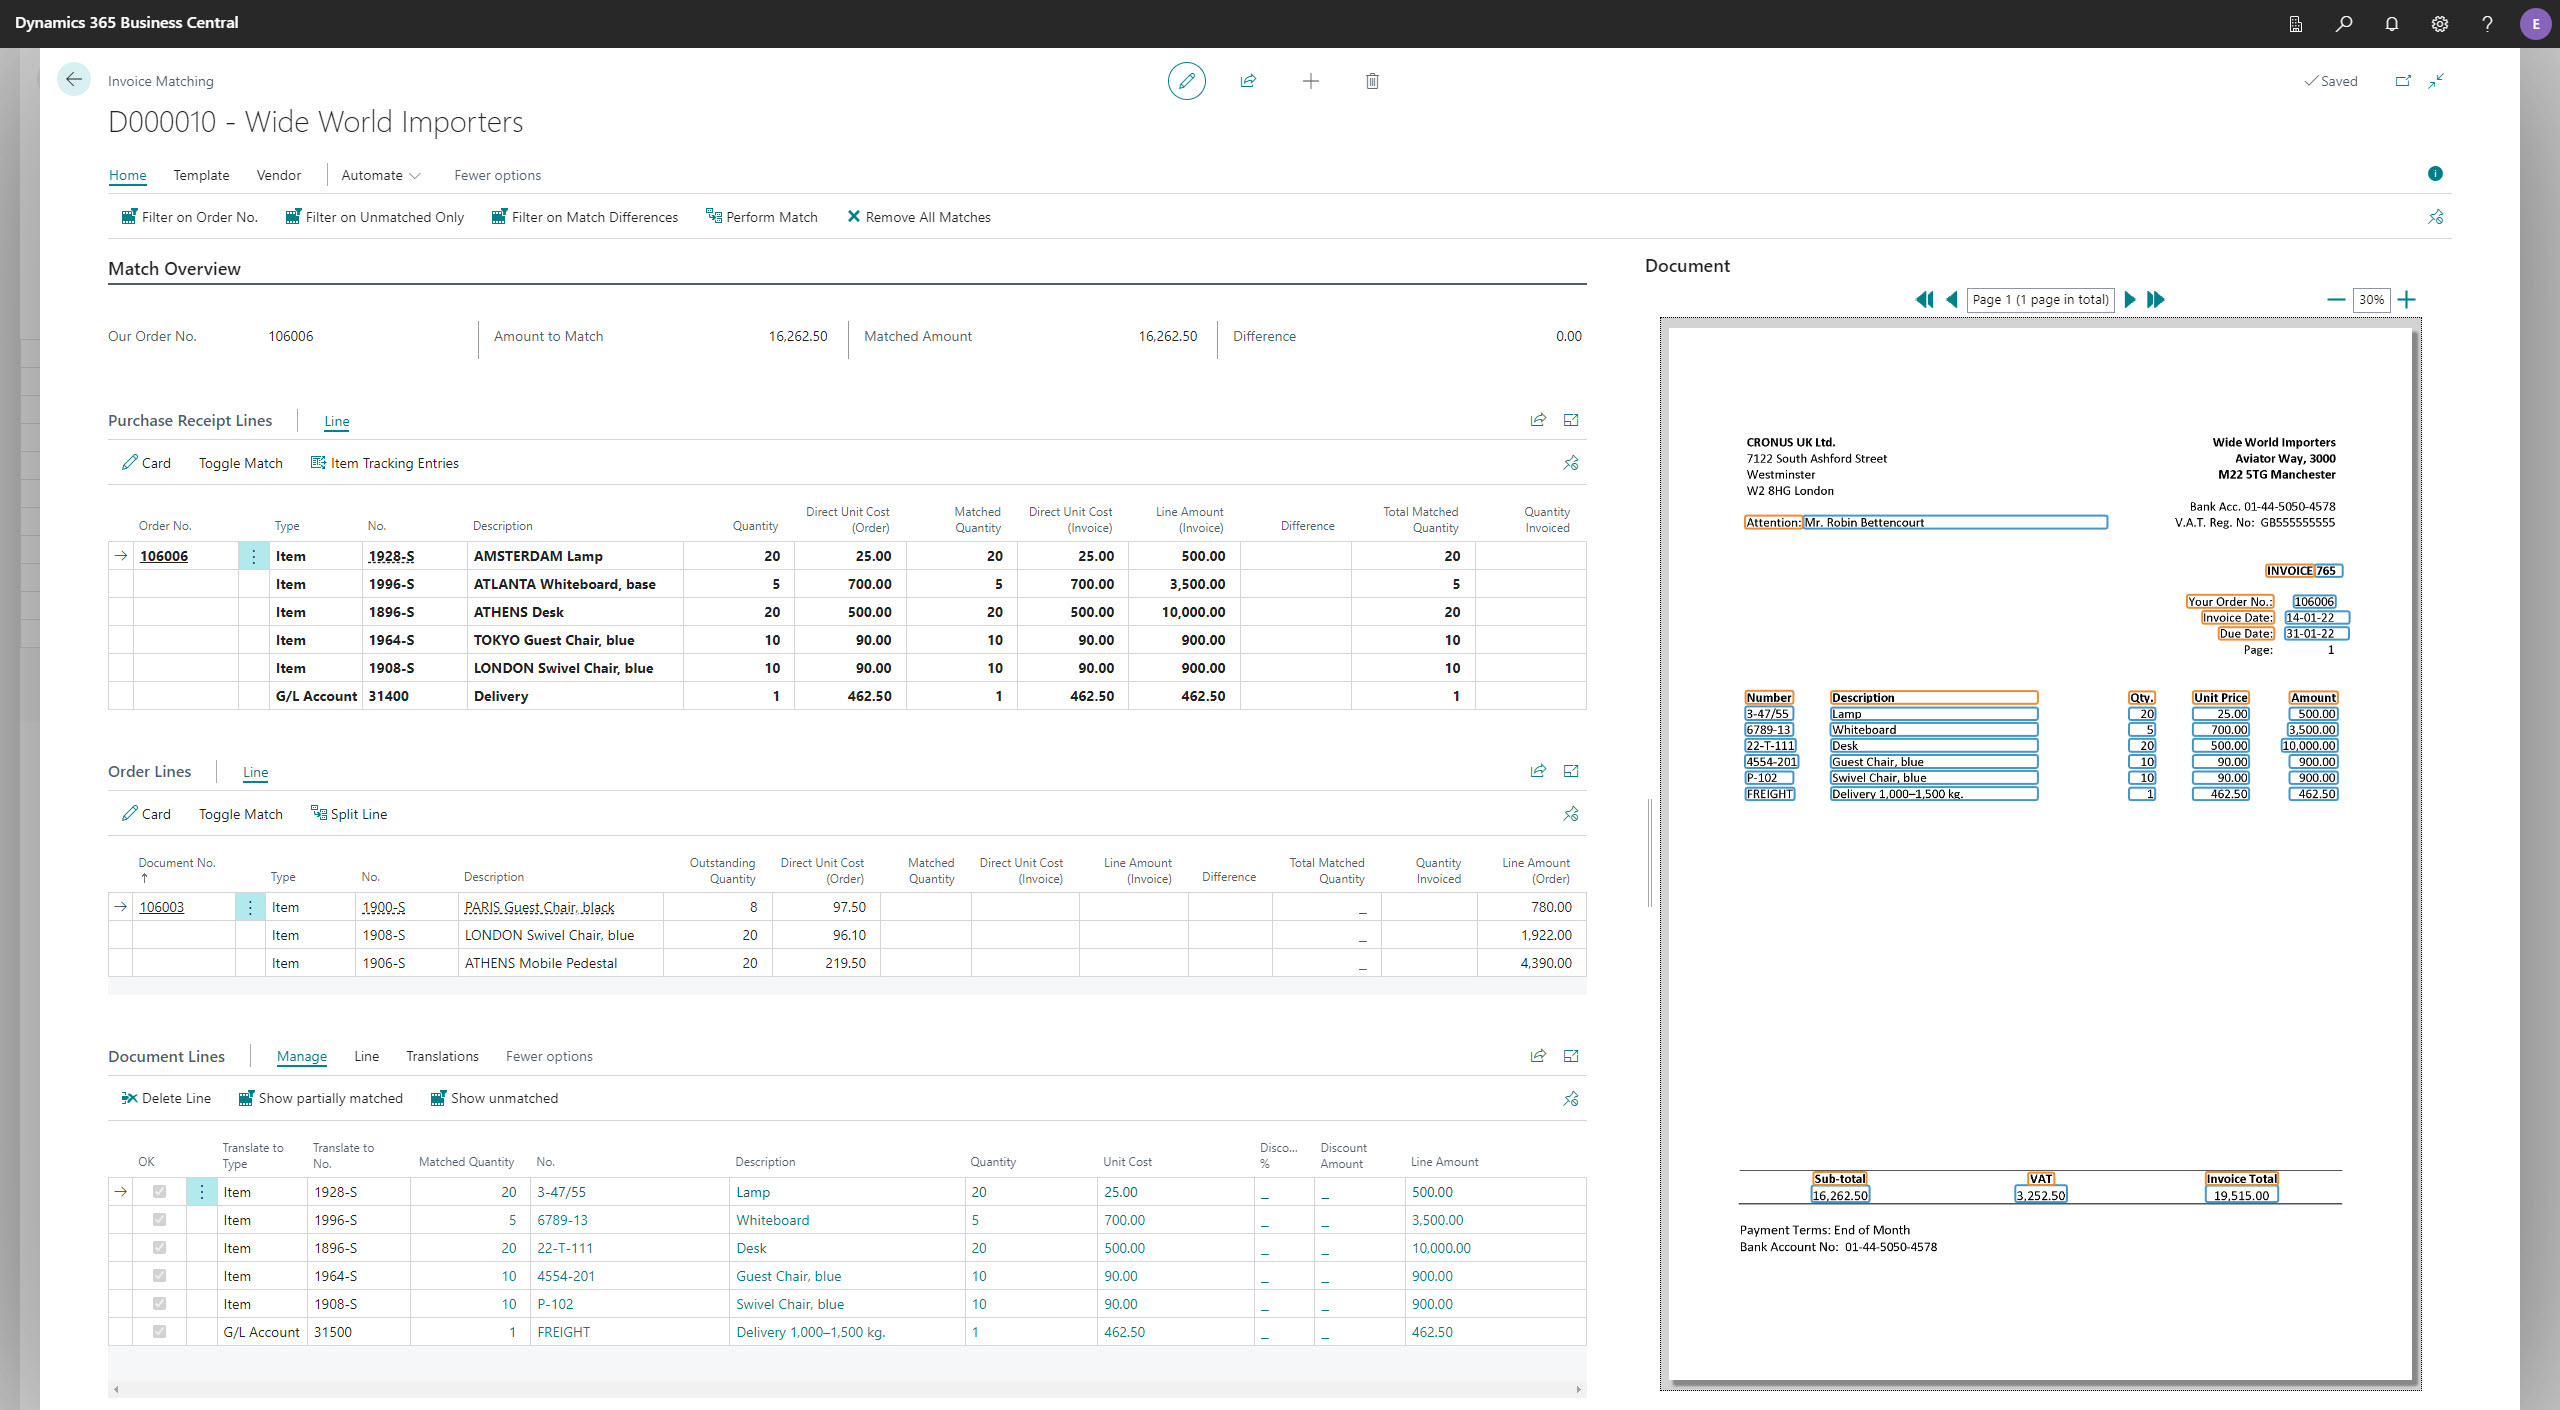Switch to the Template tab

201,175
